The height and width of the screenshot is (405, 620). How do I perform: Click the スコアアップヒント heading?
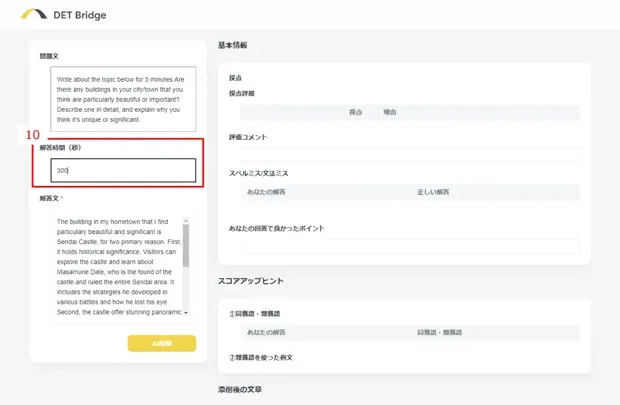251,281
